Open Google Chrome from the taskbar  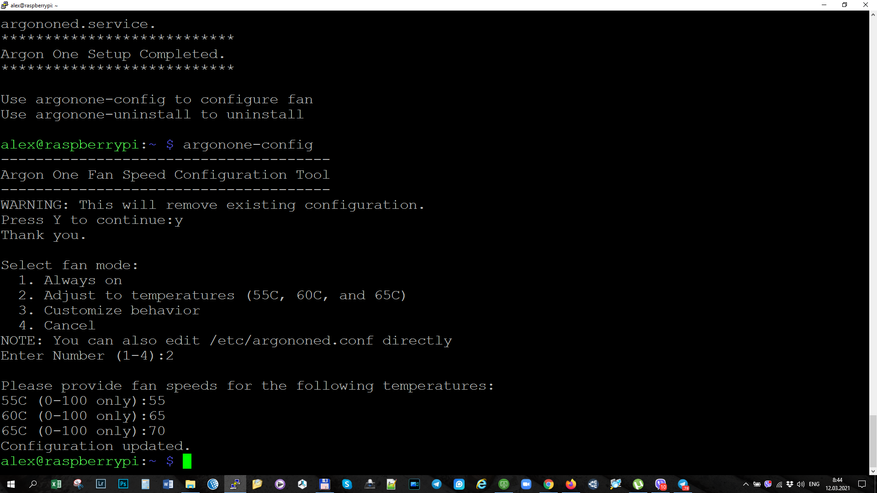coord(549,484)
